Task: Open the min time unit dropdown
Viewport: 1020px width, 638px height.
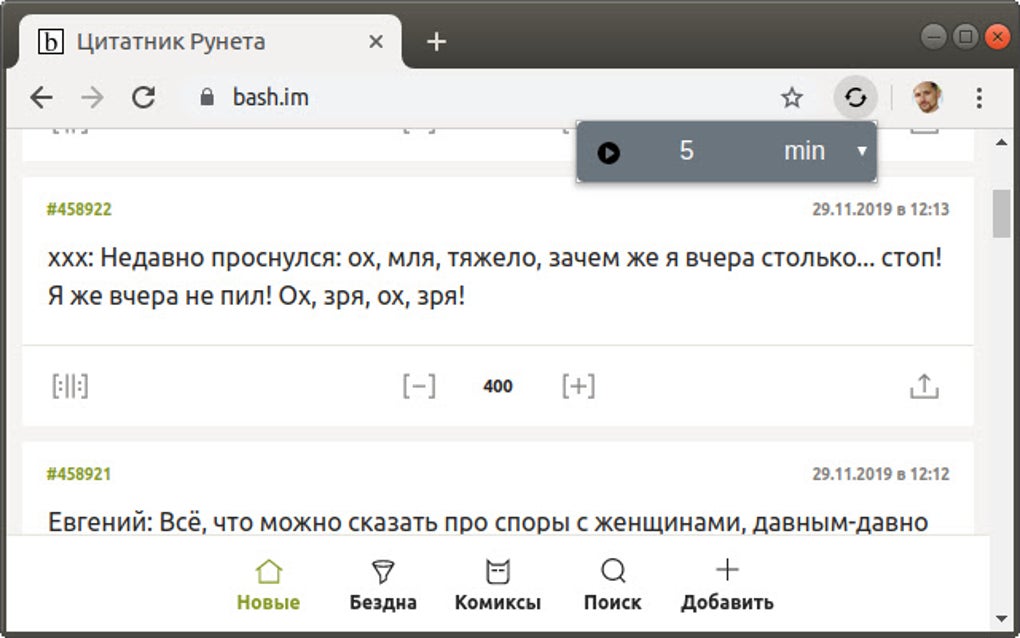Action: [x=825, y=152]
